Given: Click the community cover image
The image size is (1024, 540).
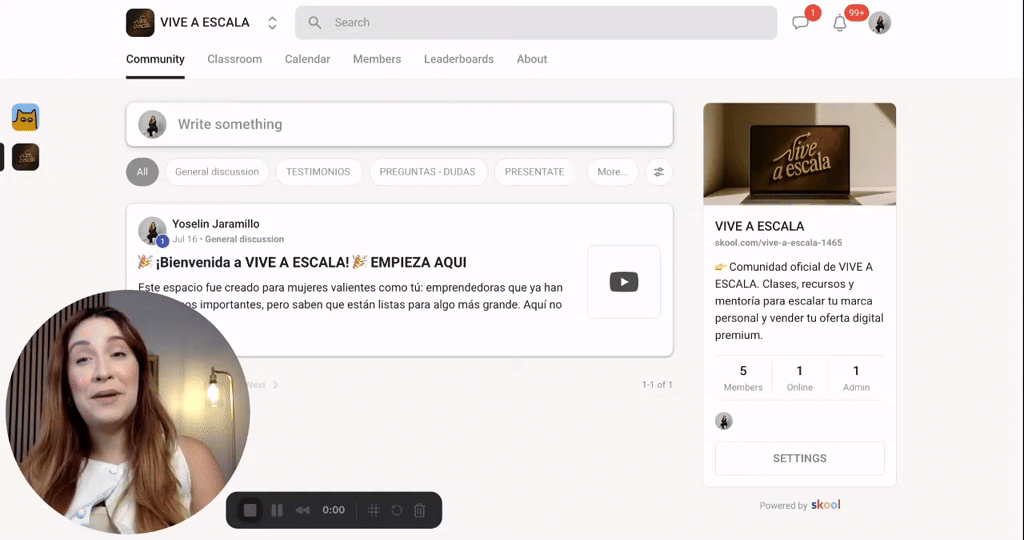Looking at the screenshot, I should click(799, 154).
